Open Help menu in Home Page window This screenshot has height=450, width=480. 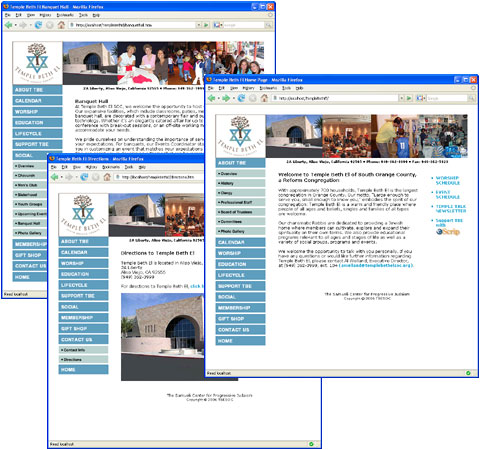[x=299, y=88]
